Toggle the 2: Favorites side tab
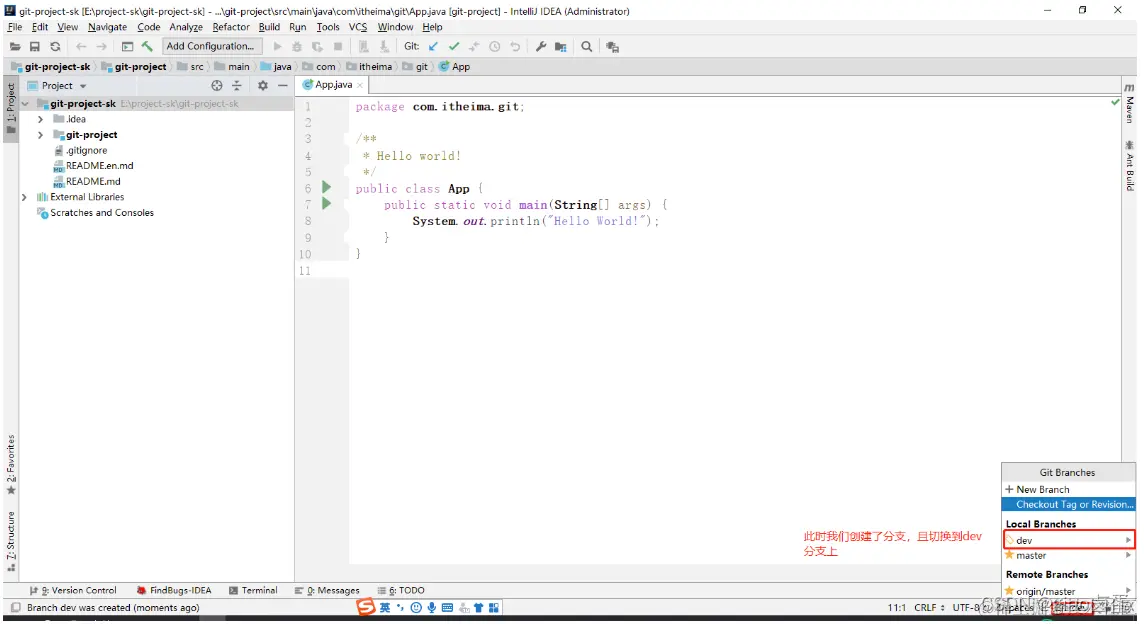The height and width of the screenshot is (624, 1144). (x=11, y=465)
